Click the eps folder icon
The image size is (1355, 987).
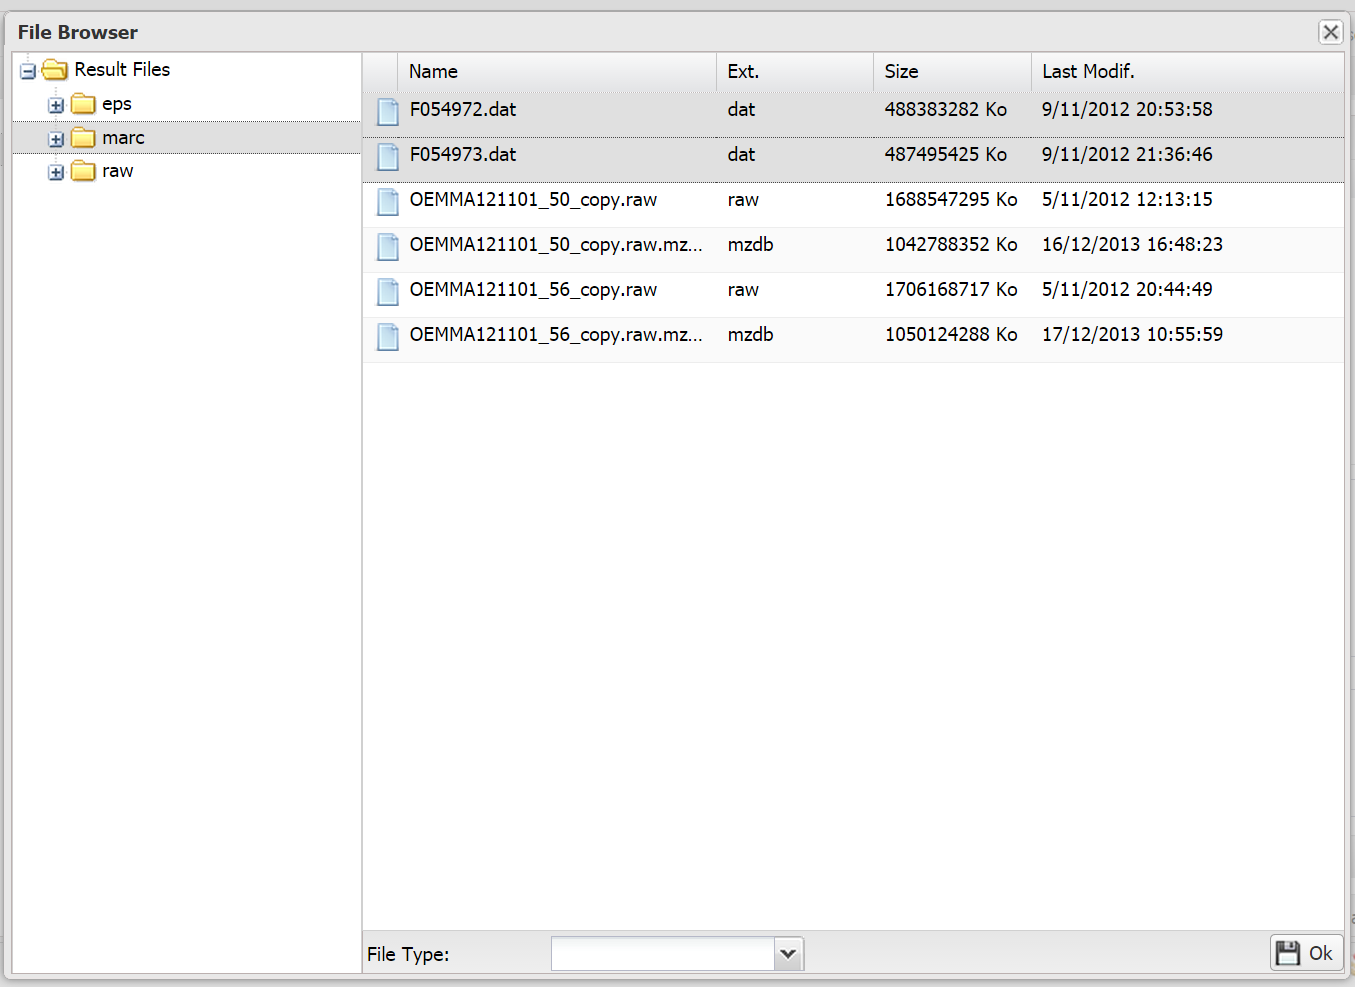(84, 104)
